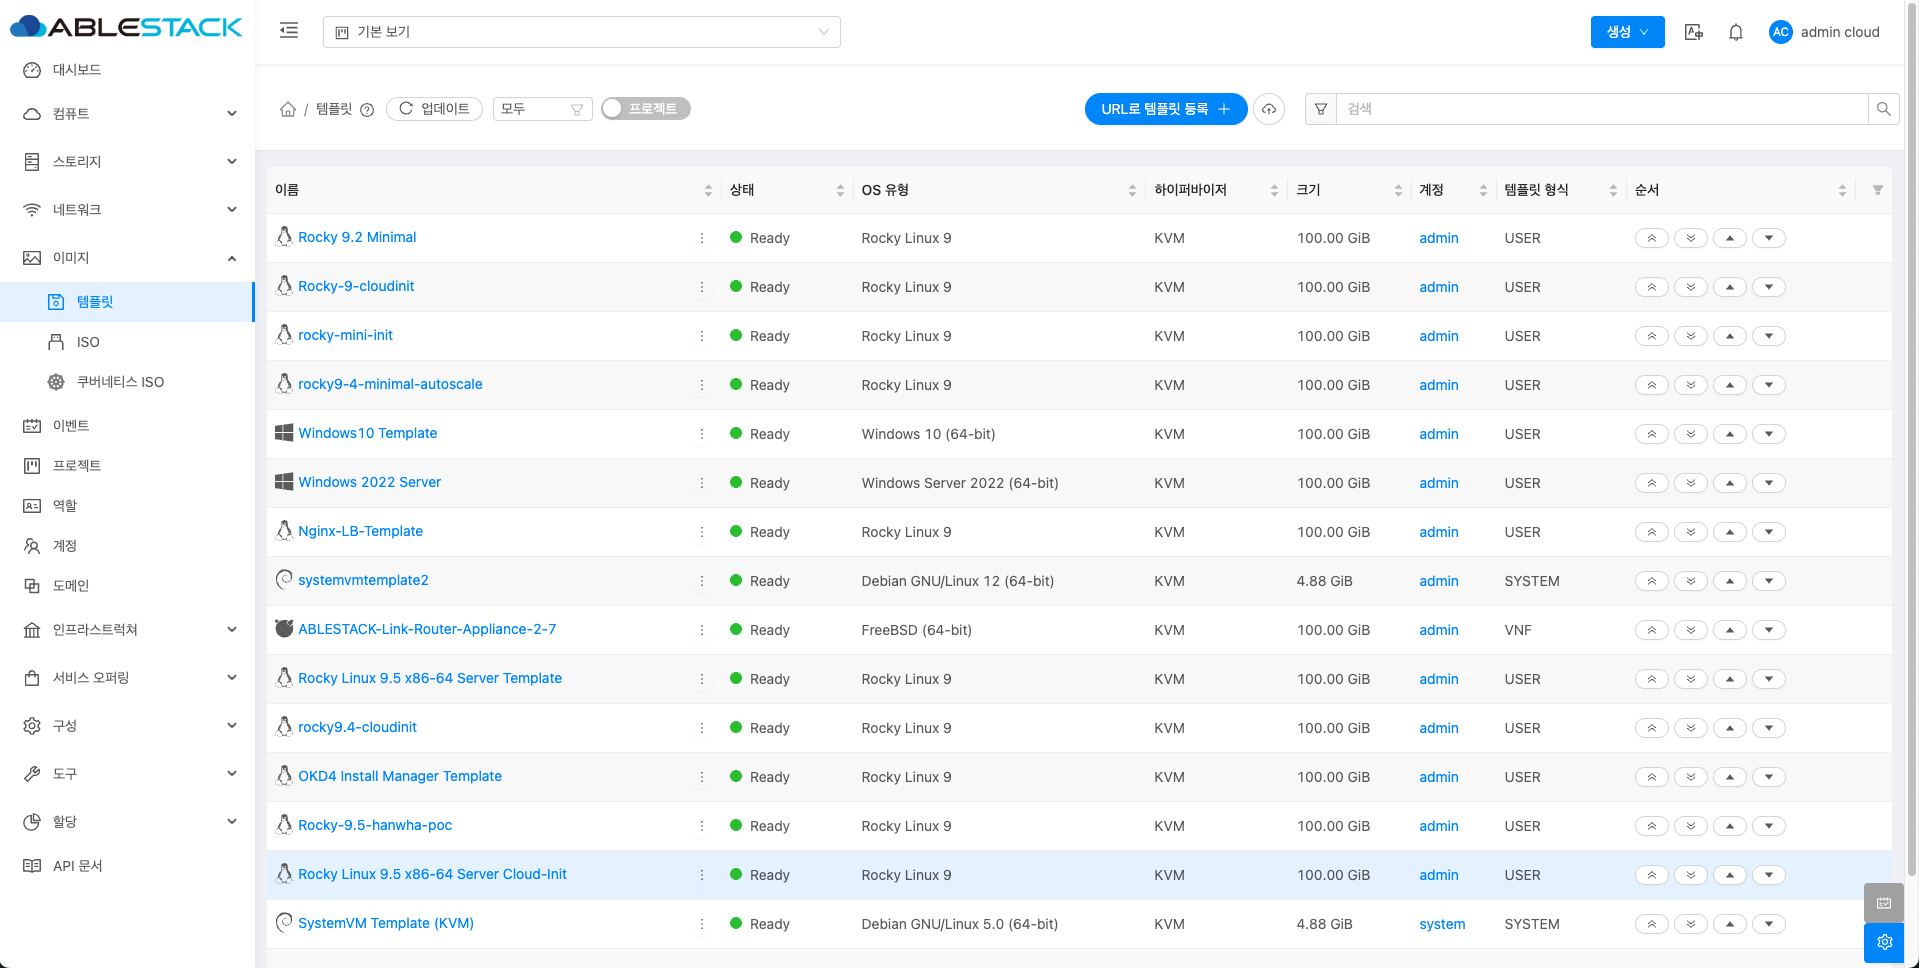The height and width of the screenshot is (968, 1919).
Task: Open ISO in the sidebar
Action: 88,342
